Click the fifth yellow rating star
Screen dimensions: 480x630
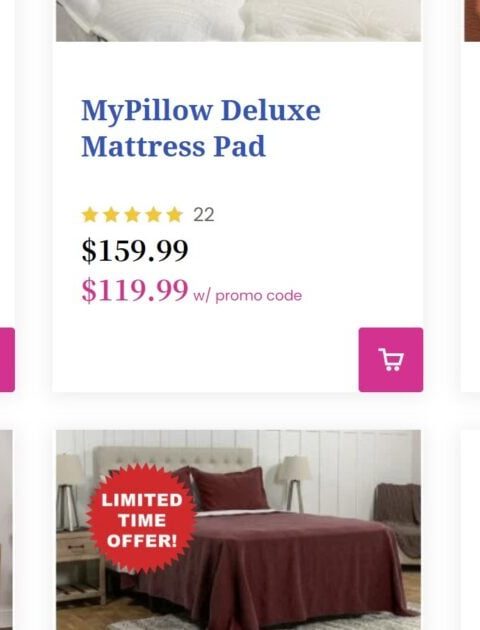174,215
